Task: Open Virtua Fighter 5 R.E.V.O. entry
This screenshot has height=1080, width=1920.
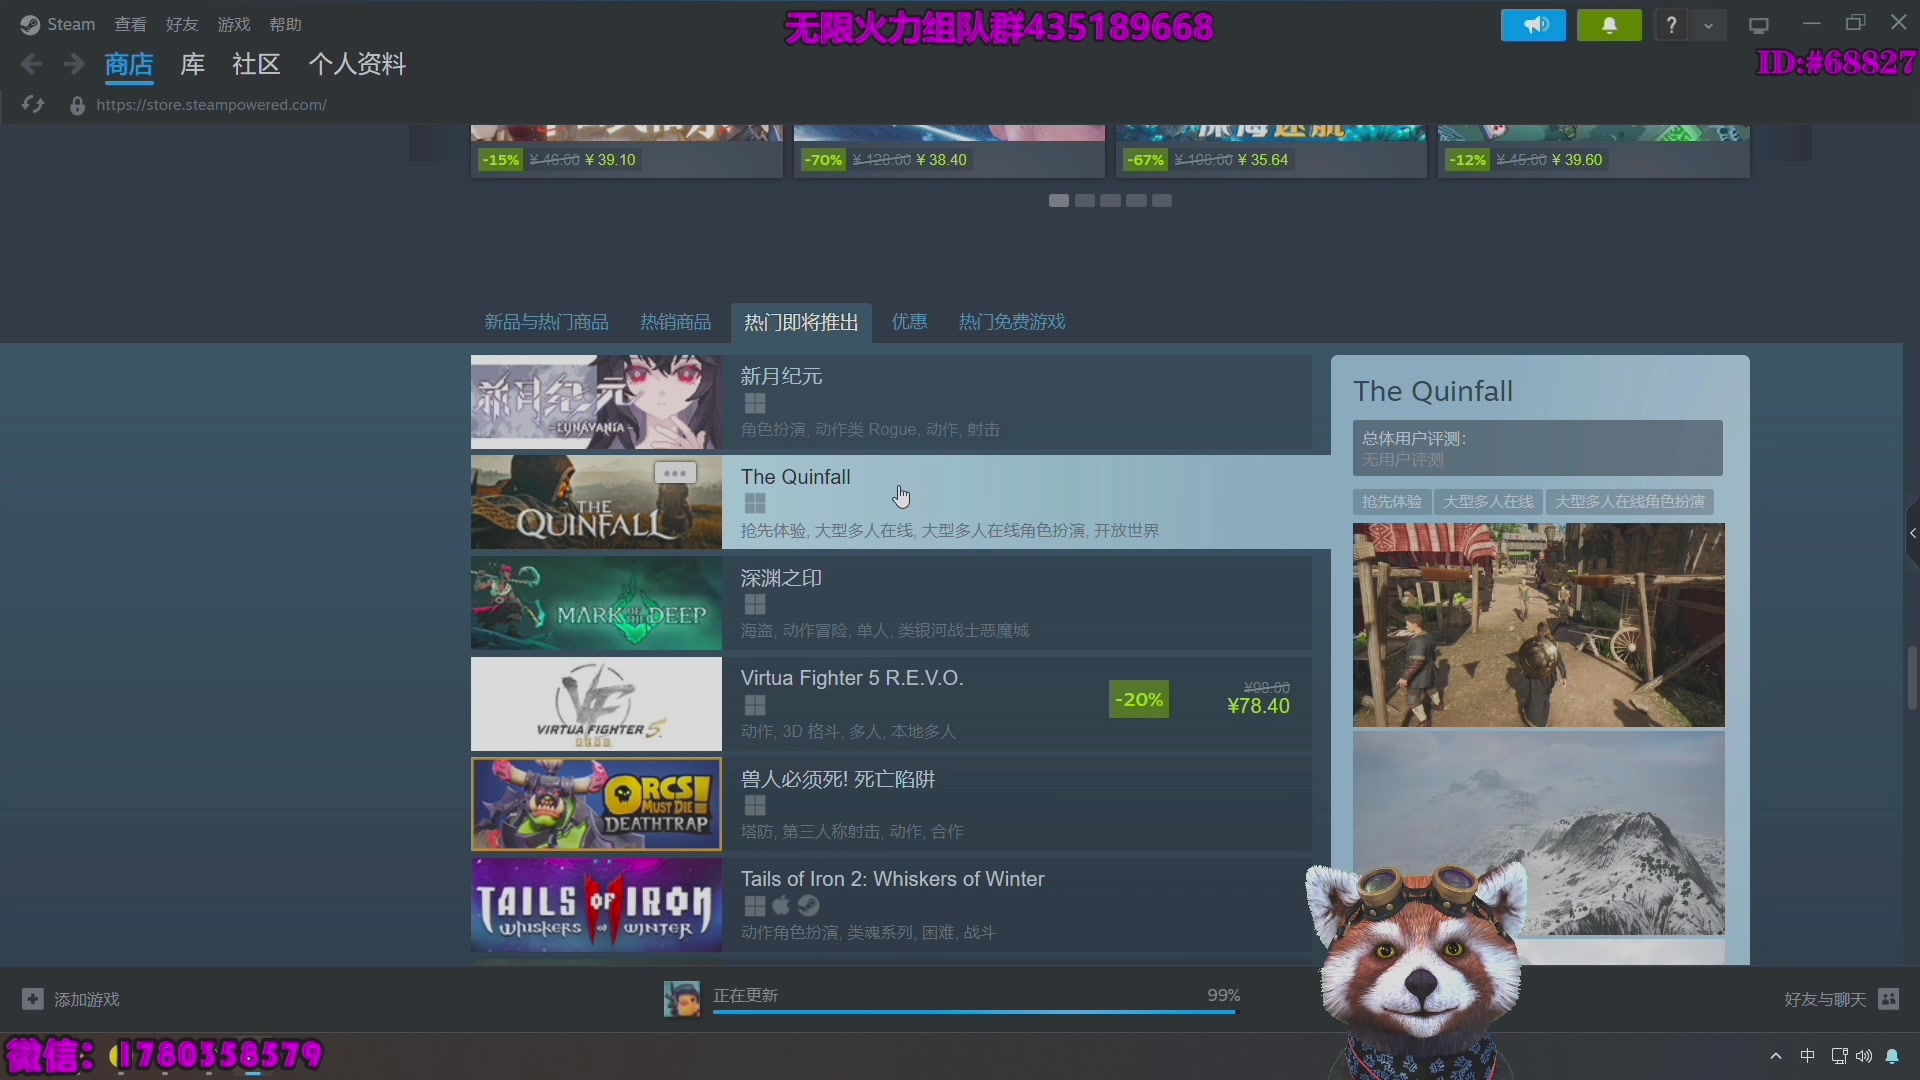Action: coord(891,704)
